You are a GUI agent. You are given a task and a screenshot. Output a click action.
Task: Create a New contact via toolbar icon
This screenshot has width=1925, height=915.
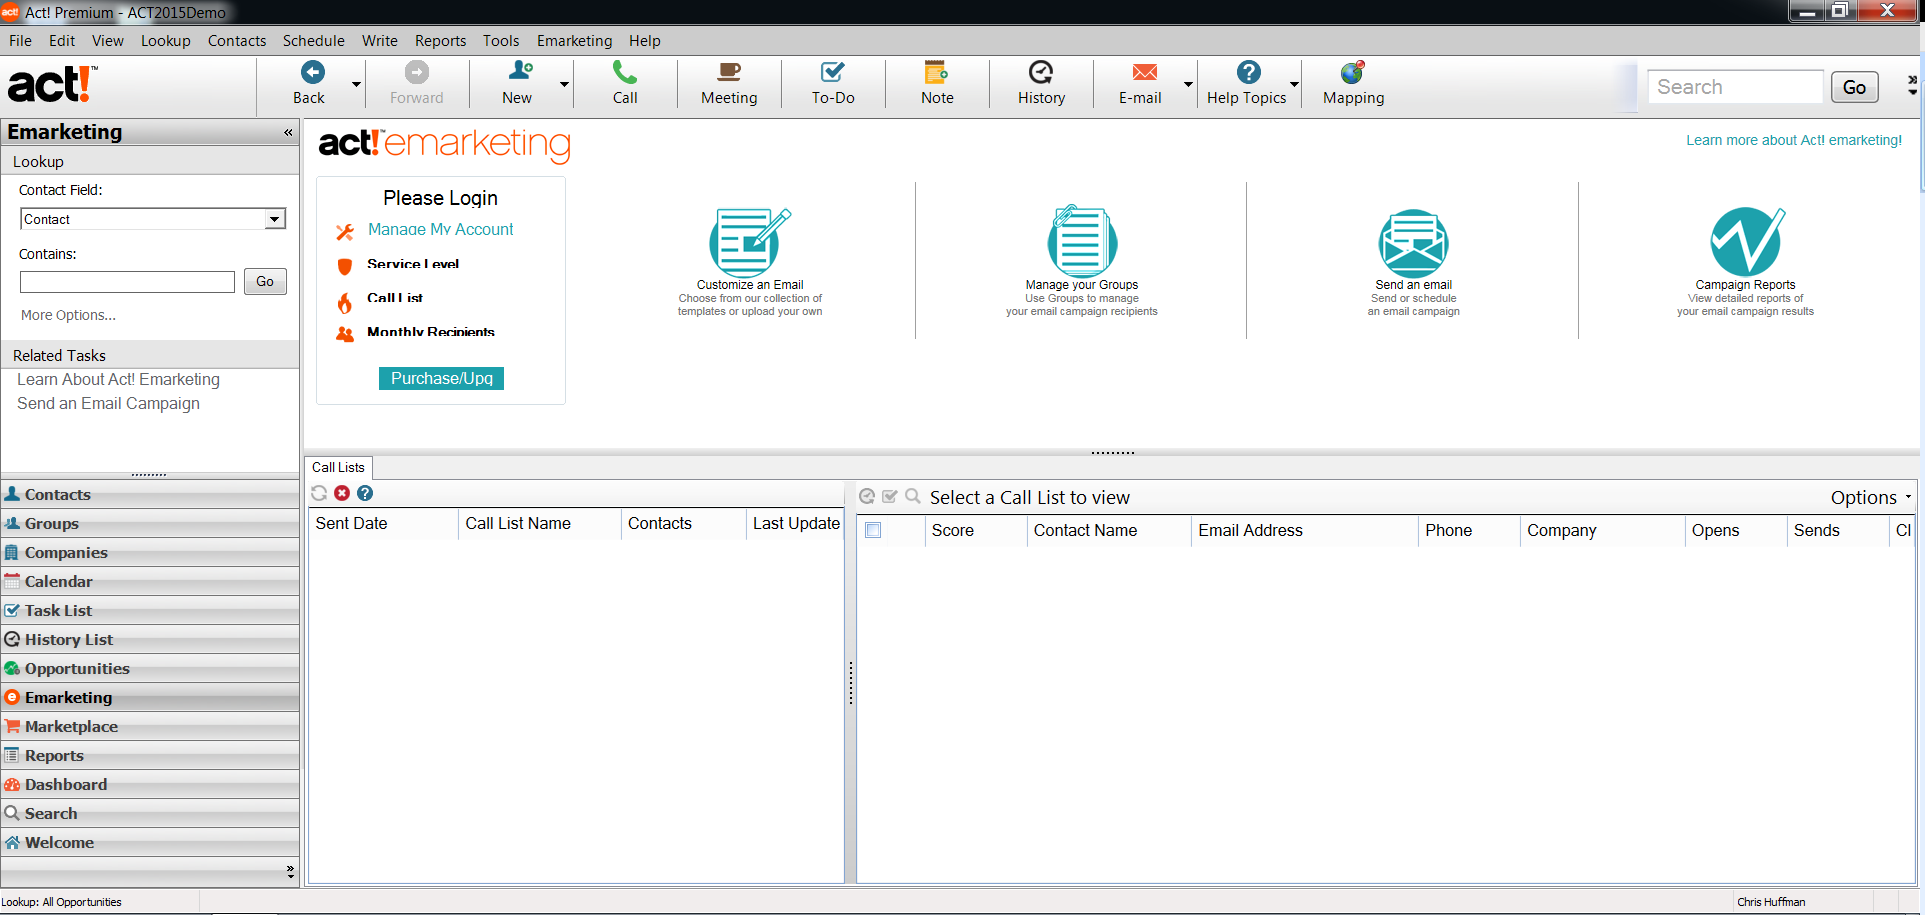pos(520,71)
